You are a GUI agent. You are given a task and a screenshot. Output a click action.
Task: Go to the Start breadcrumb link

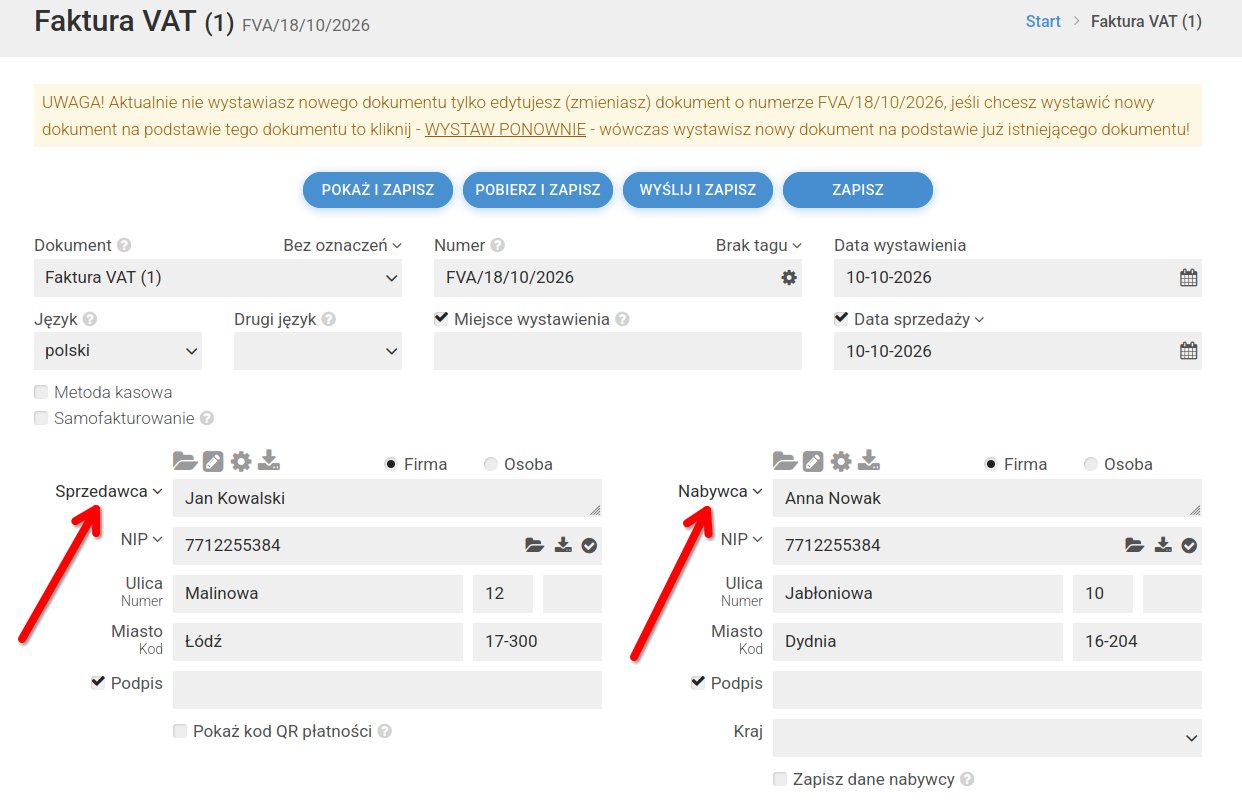coord(1043,21)
